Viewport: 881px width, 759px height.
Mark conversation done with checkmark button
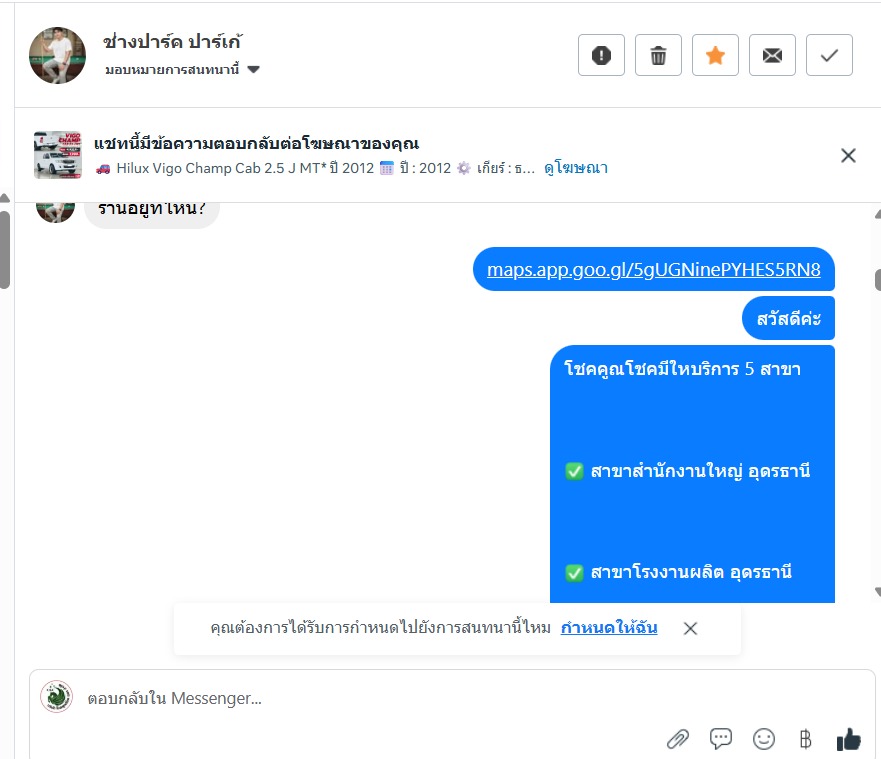click(829, 55)
